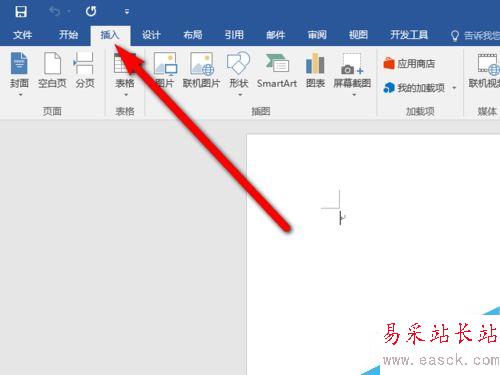Click the Tell Me lightbulb search box

(x=475, y=35)
